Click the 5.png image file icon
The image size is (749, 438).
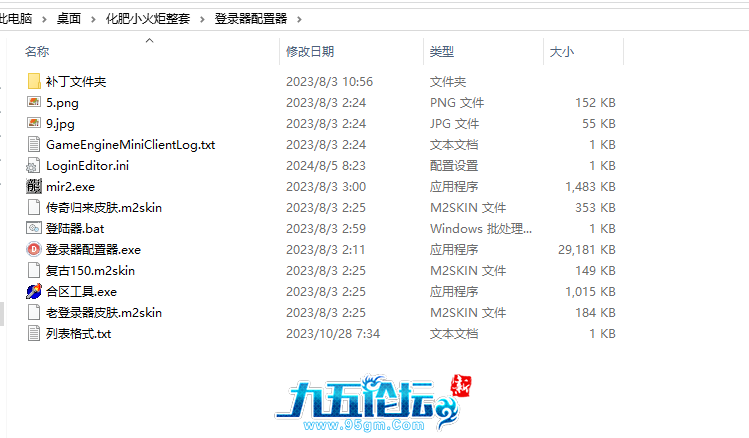(x=34, y=102)
